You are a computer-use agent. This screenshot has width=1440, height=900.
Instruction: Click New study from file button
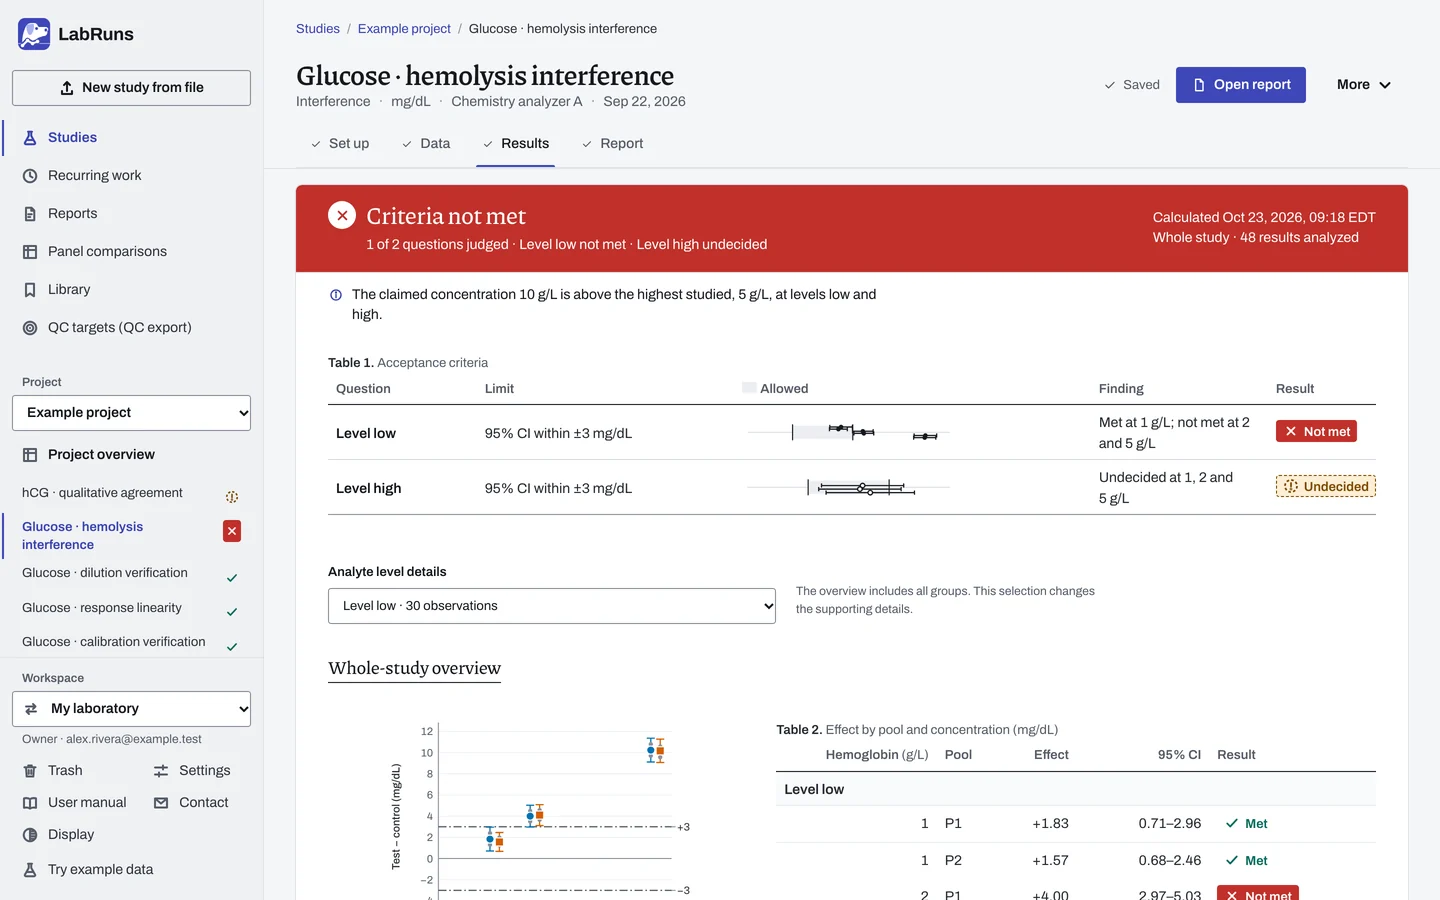click(131, 88)
